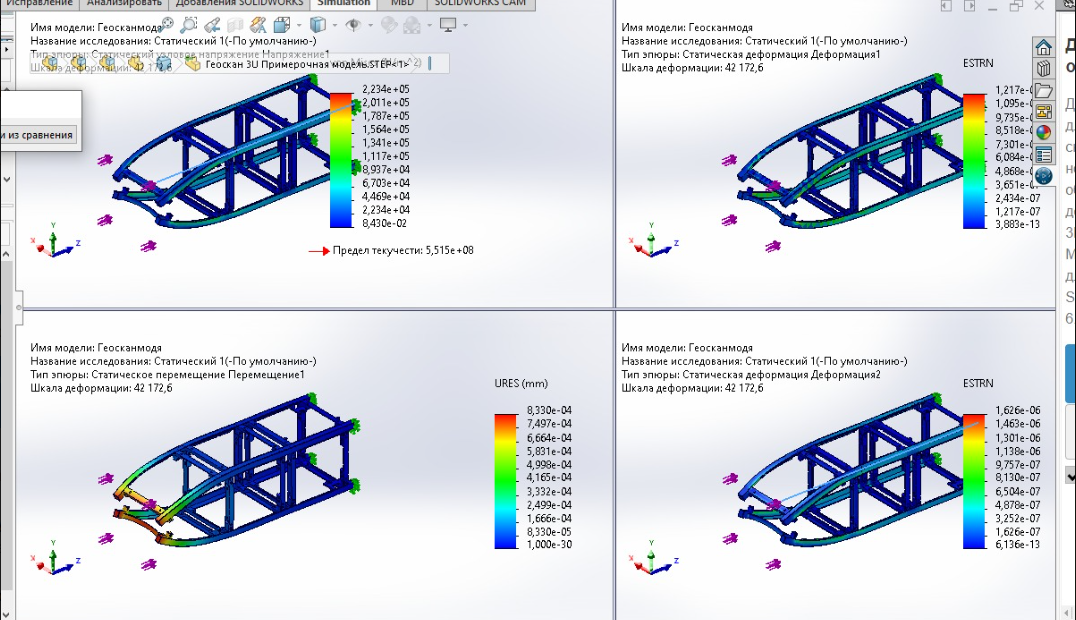Screen dimensions: 1076x620
Task: Click the URES (mm) color legend bar
Action: (x=506, y=481)
